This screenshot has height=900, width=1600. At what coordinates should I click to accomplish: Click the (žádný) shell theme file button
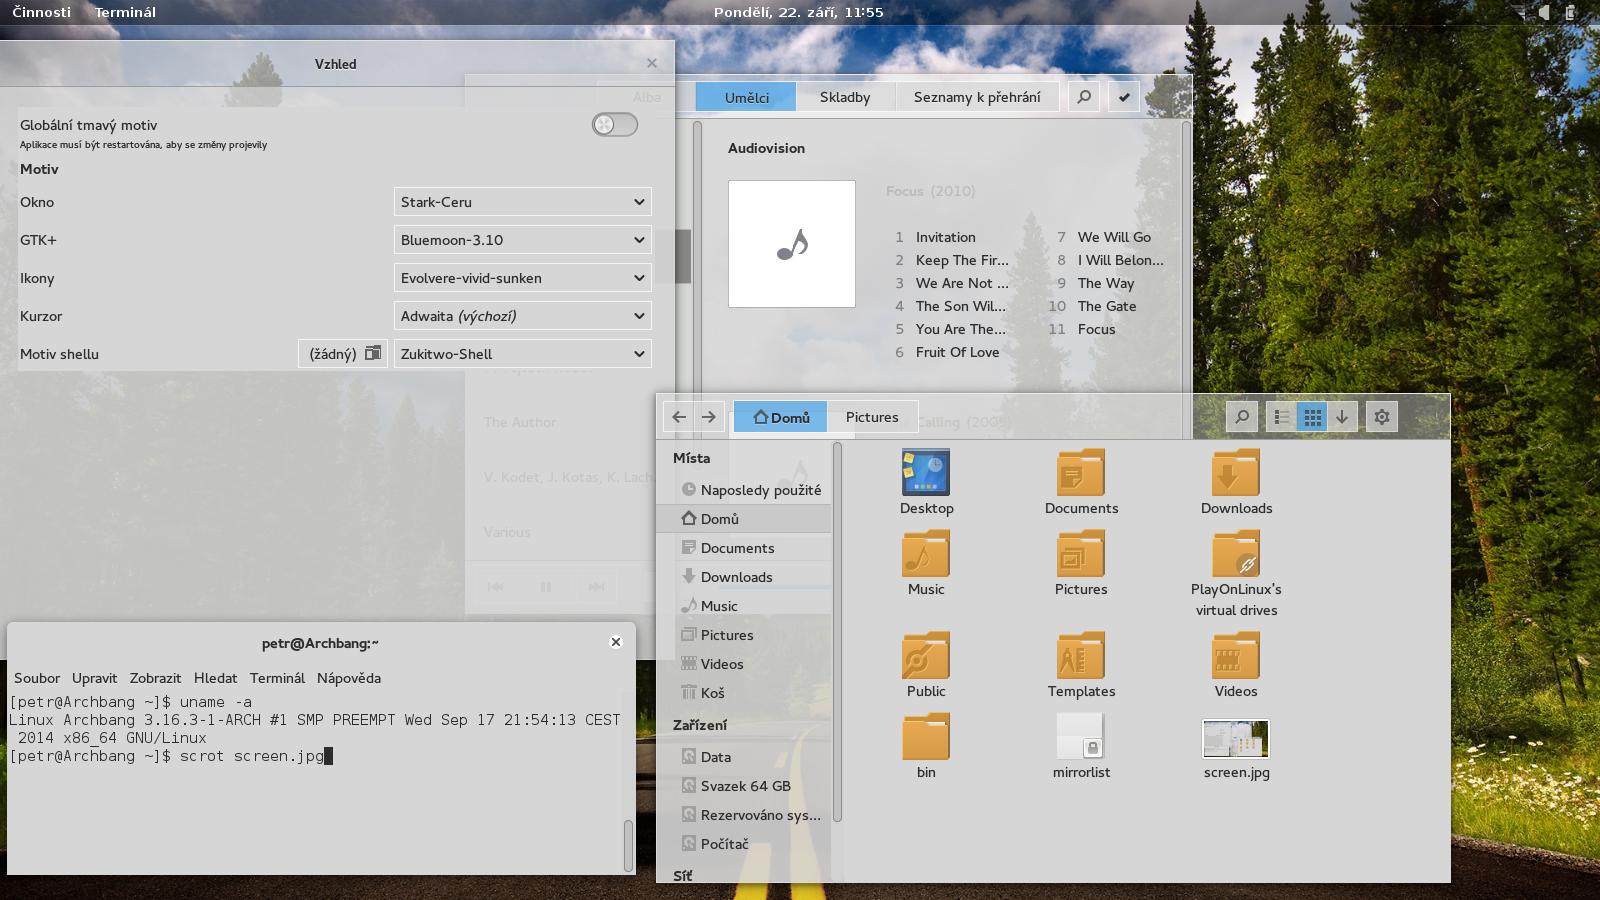point(343,354)
